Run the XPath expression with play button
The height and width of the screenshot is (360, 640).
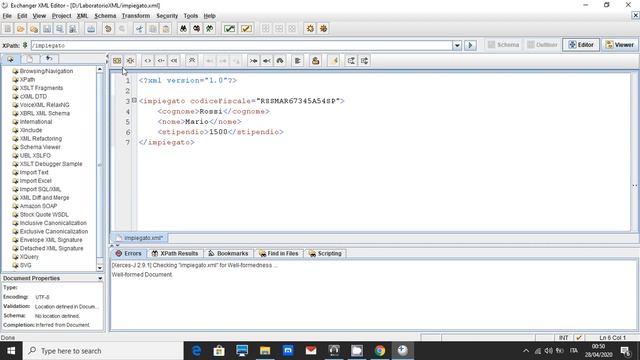pos(470,45)
